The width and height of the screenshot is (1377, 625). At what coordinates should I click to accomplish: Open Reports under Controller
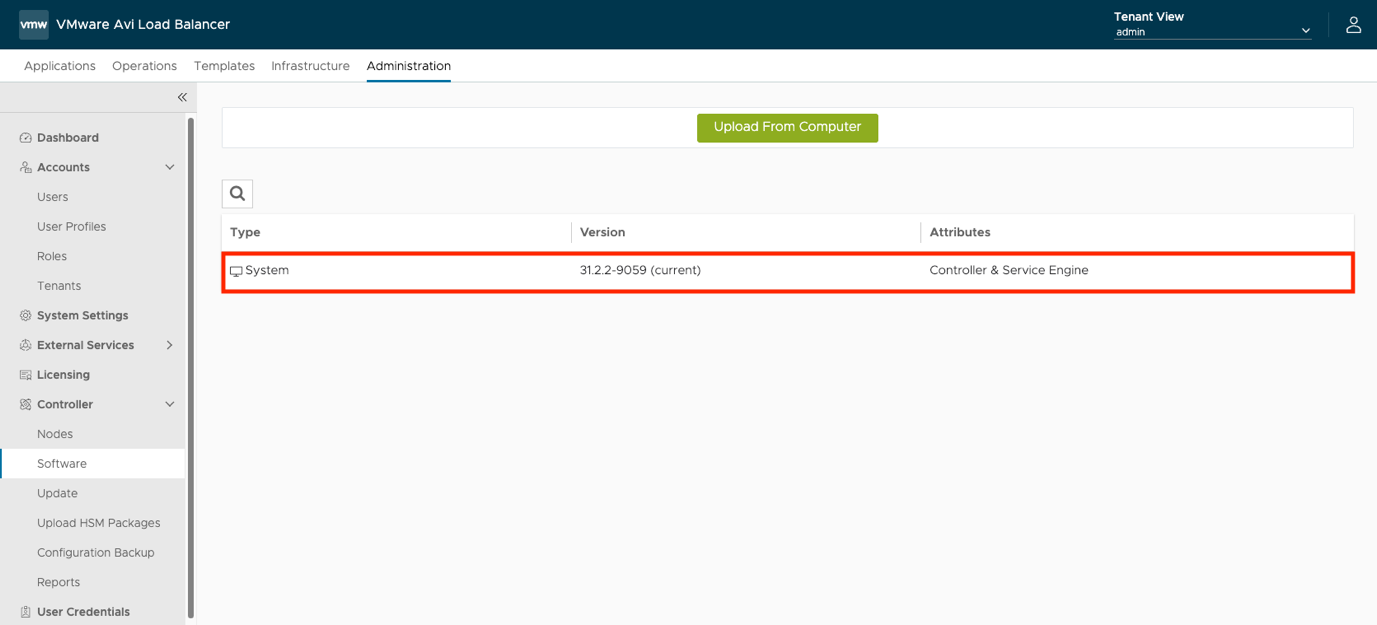coord(58,582)
